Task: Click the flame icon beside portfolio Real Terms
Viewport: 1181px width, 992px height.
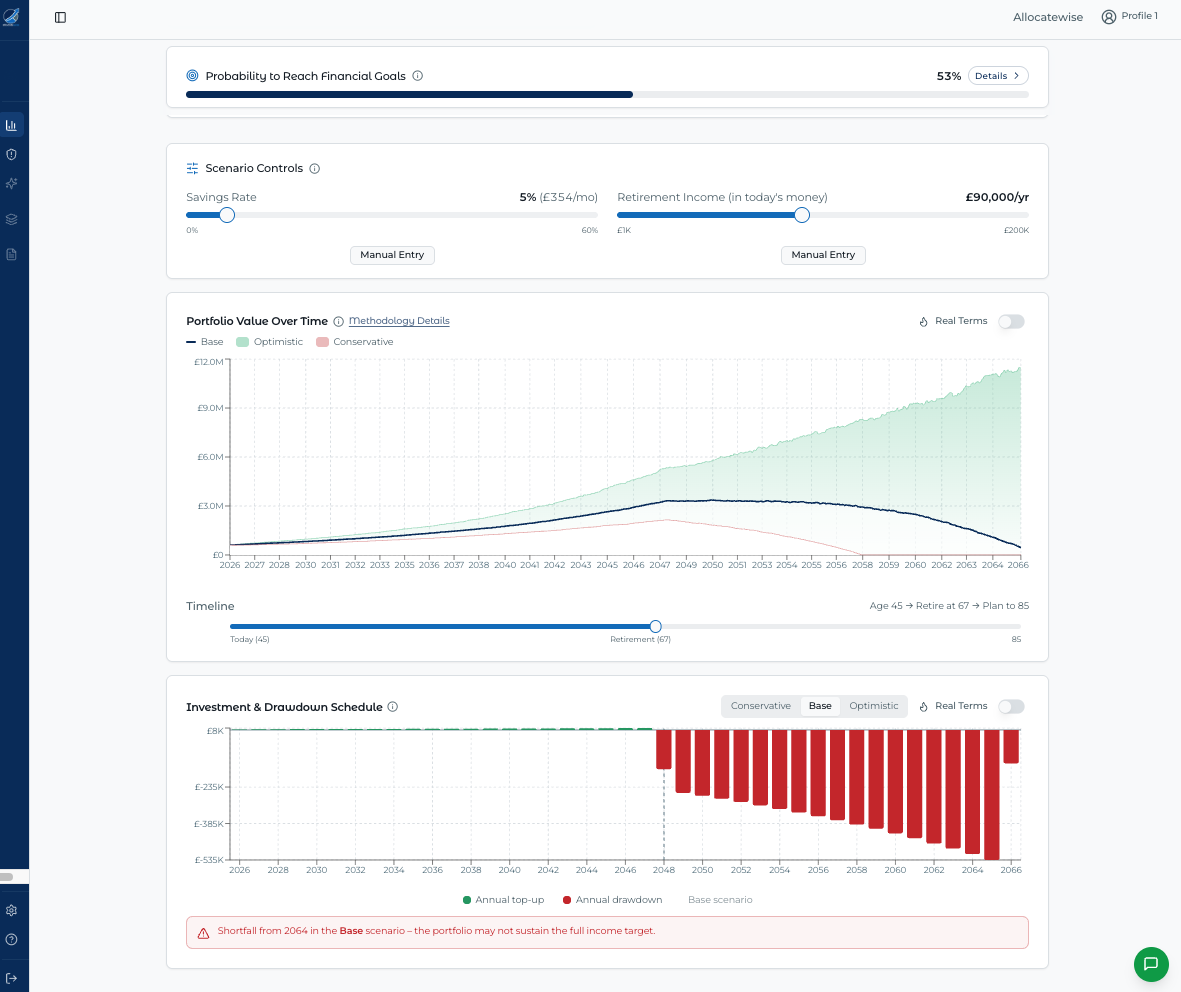Action: (x=923, y=322)
